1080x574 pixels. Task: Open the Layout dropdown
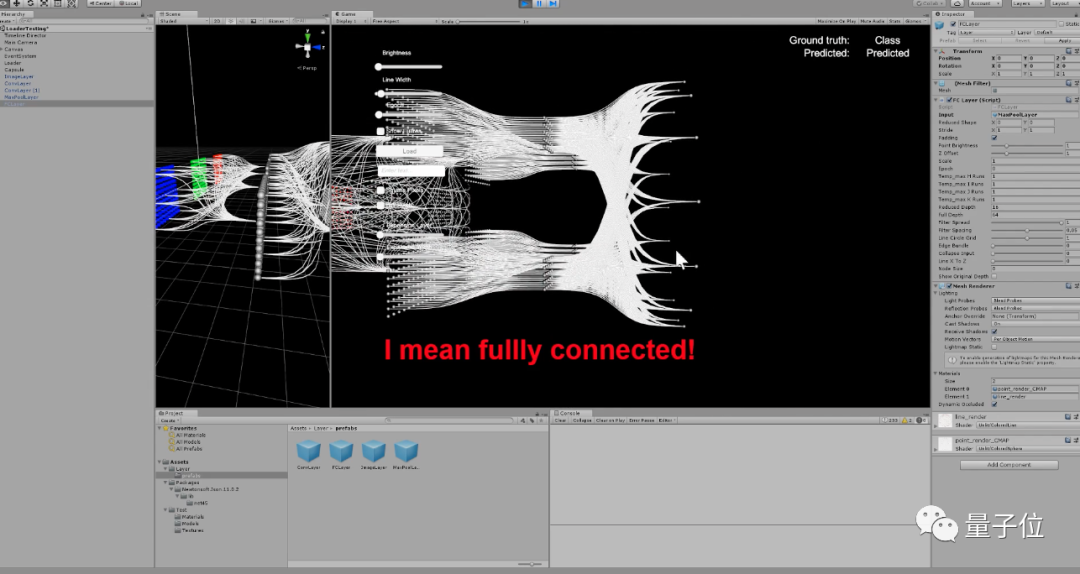(x=1063, y=3)
